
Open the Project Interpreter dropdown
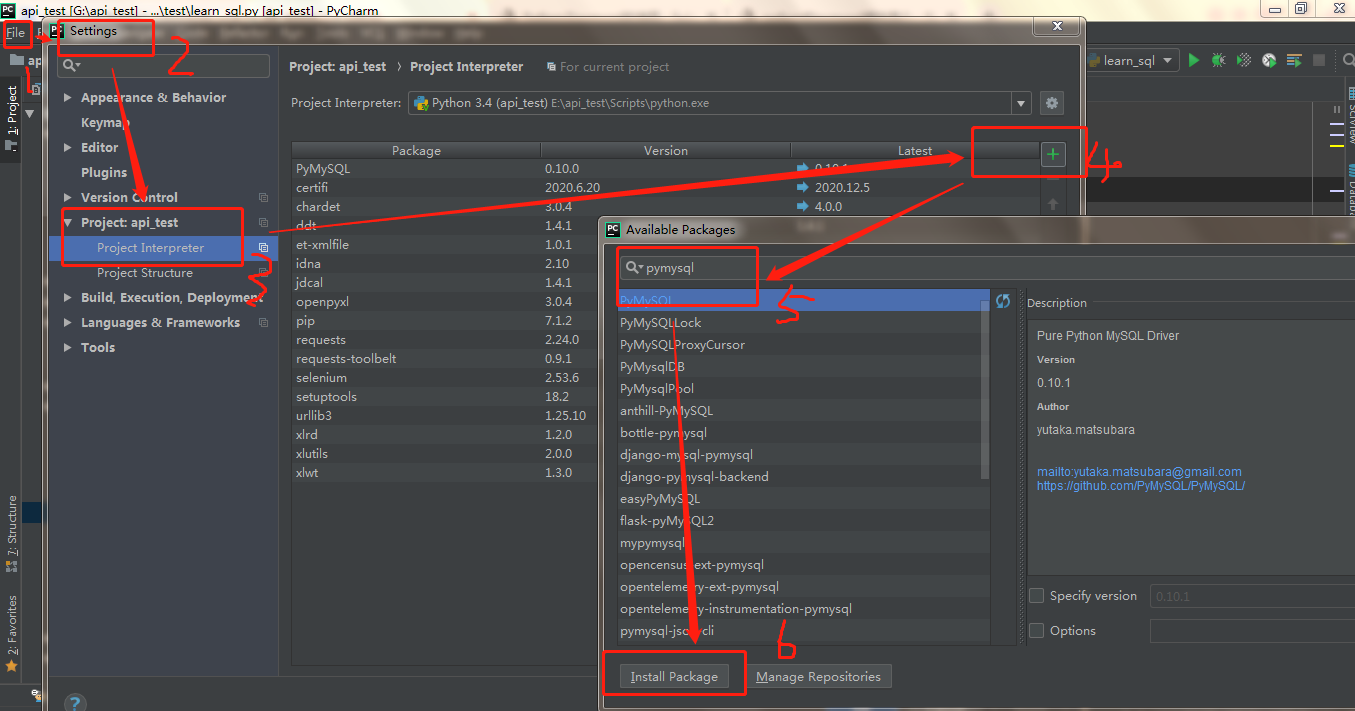point(1021,103)
